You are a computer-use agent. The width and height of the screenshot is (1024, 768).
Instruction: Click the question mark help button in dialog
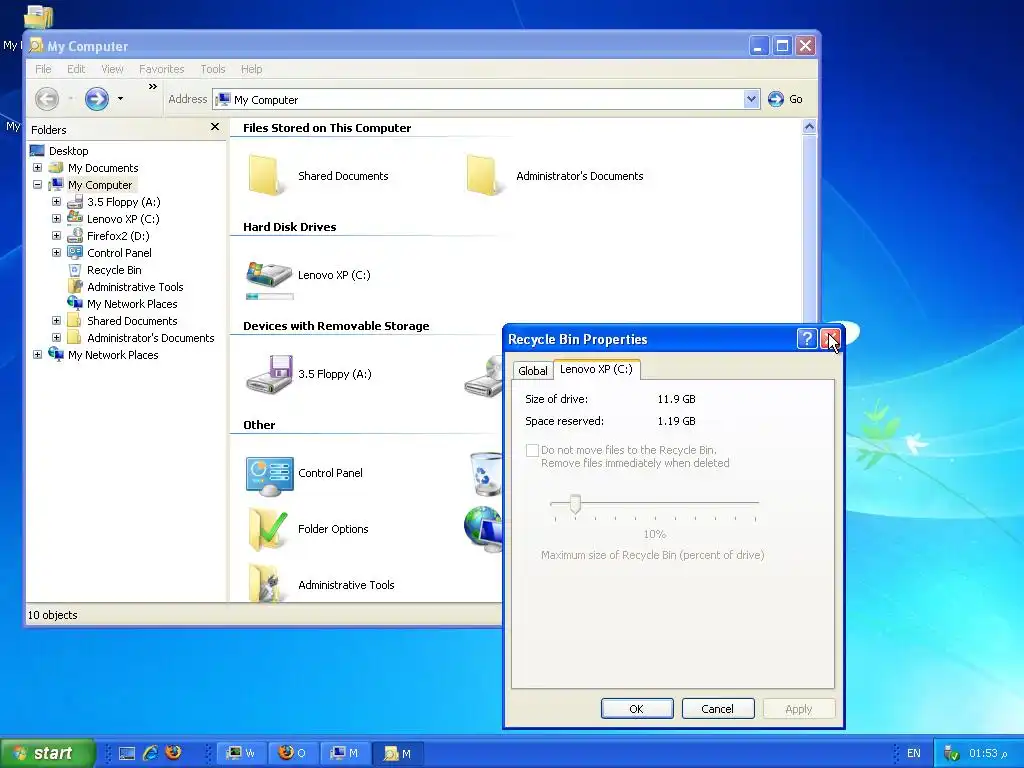(x=807, y=338)
